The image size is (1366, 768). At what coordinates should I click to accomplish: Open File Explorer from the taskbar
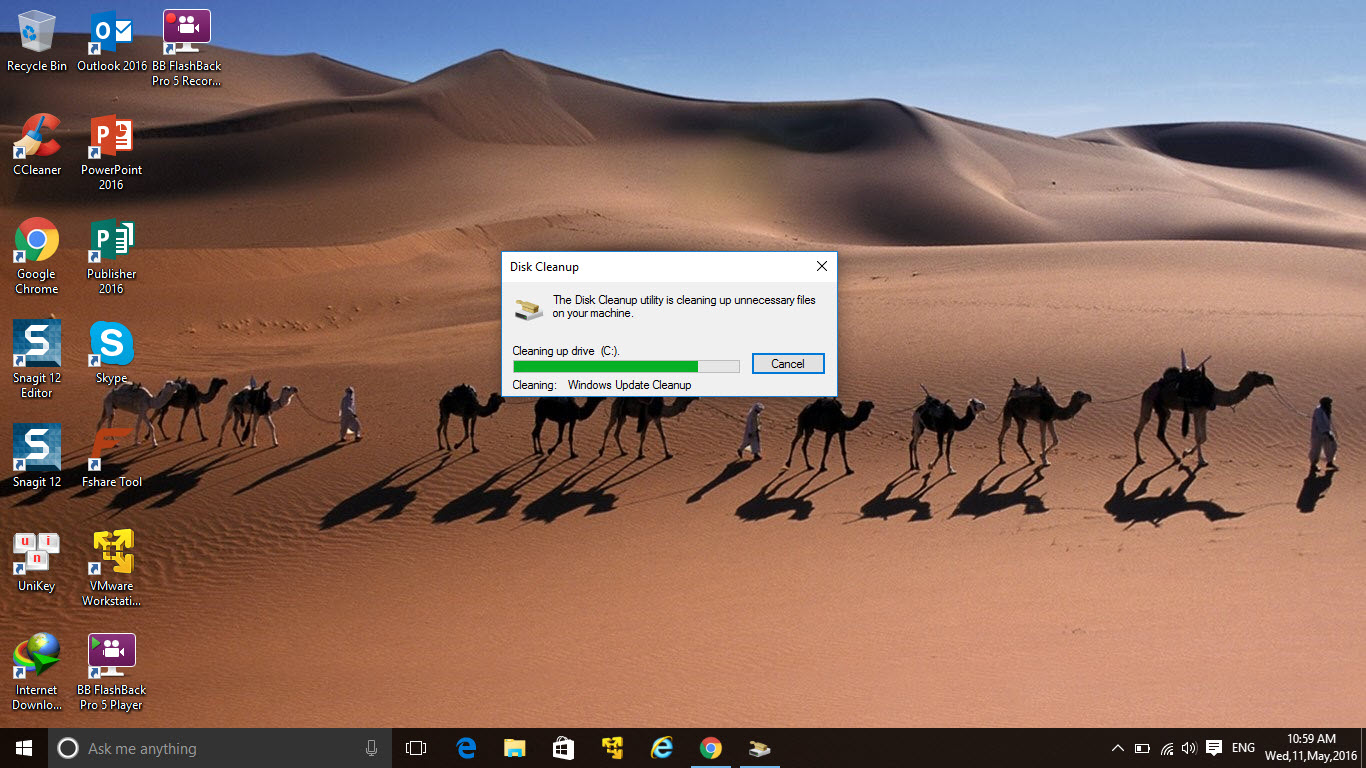click(x=515, y=748)
